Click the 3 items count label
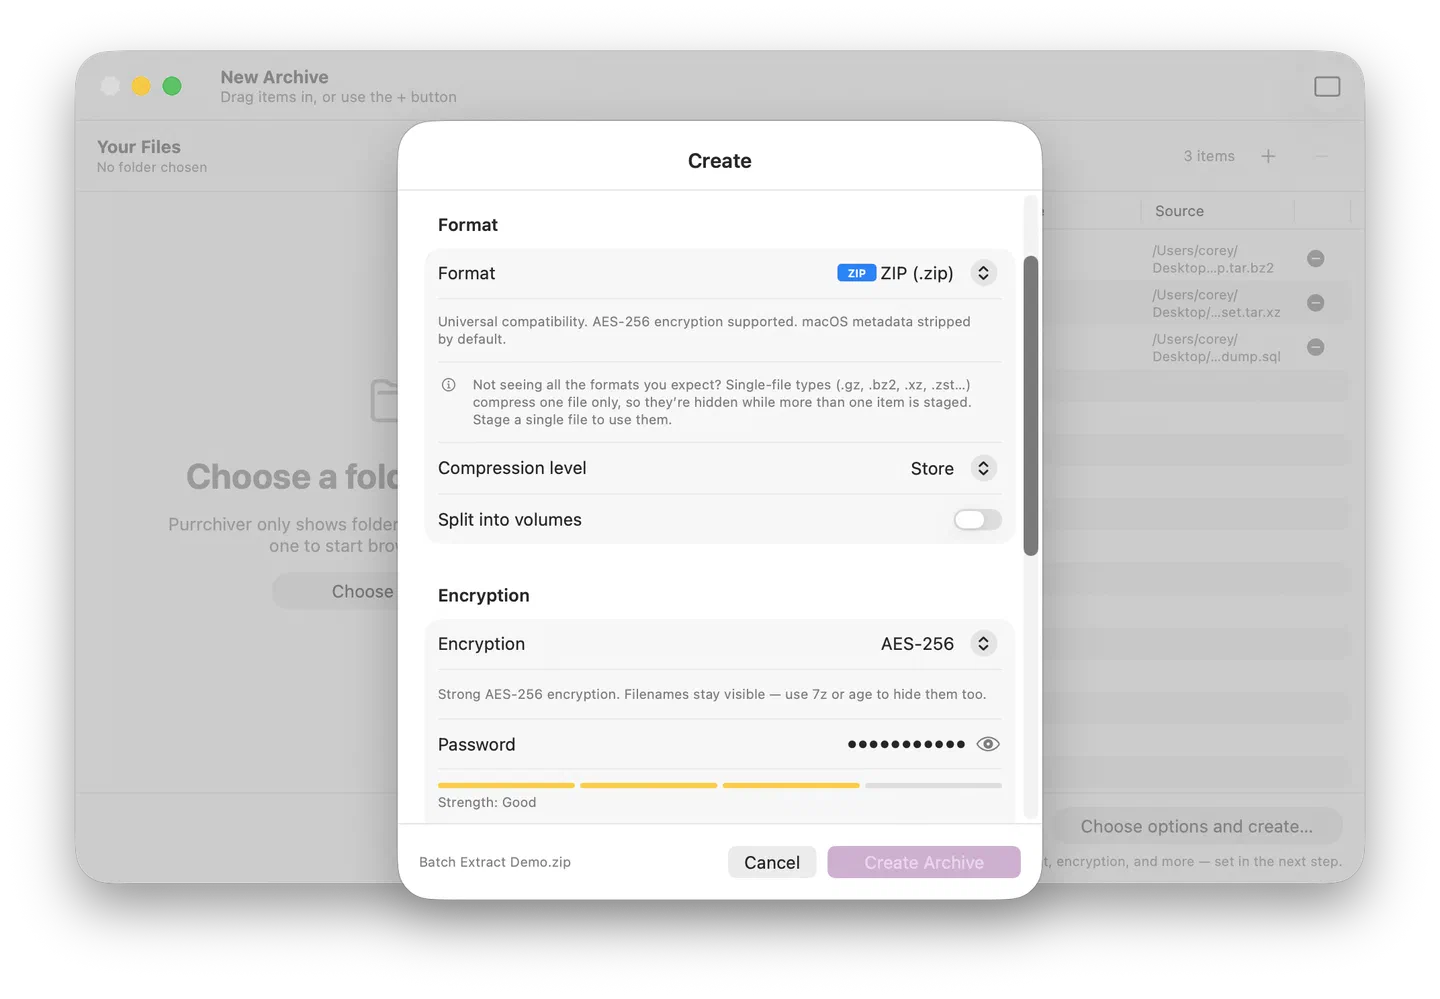1440x999 pixels. (x=1209, y=156)
